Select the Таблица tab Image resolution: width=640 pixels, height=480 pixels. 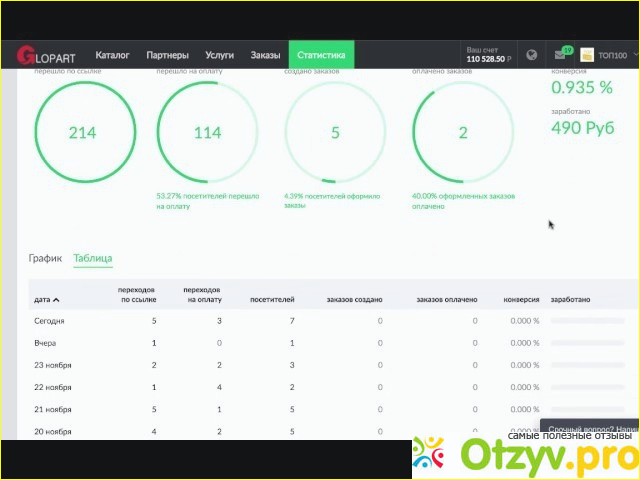click(x=93, y=258)
